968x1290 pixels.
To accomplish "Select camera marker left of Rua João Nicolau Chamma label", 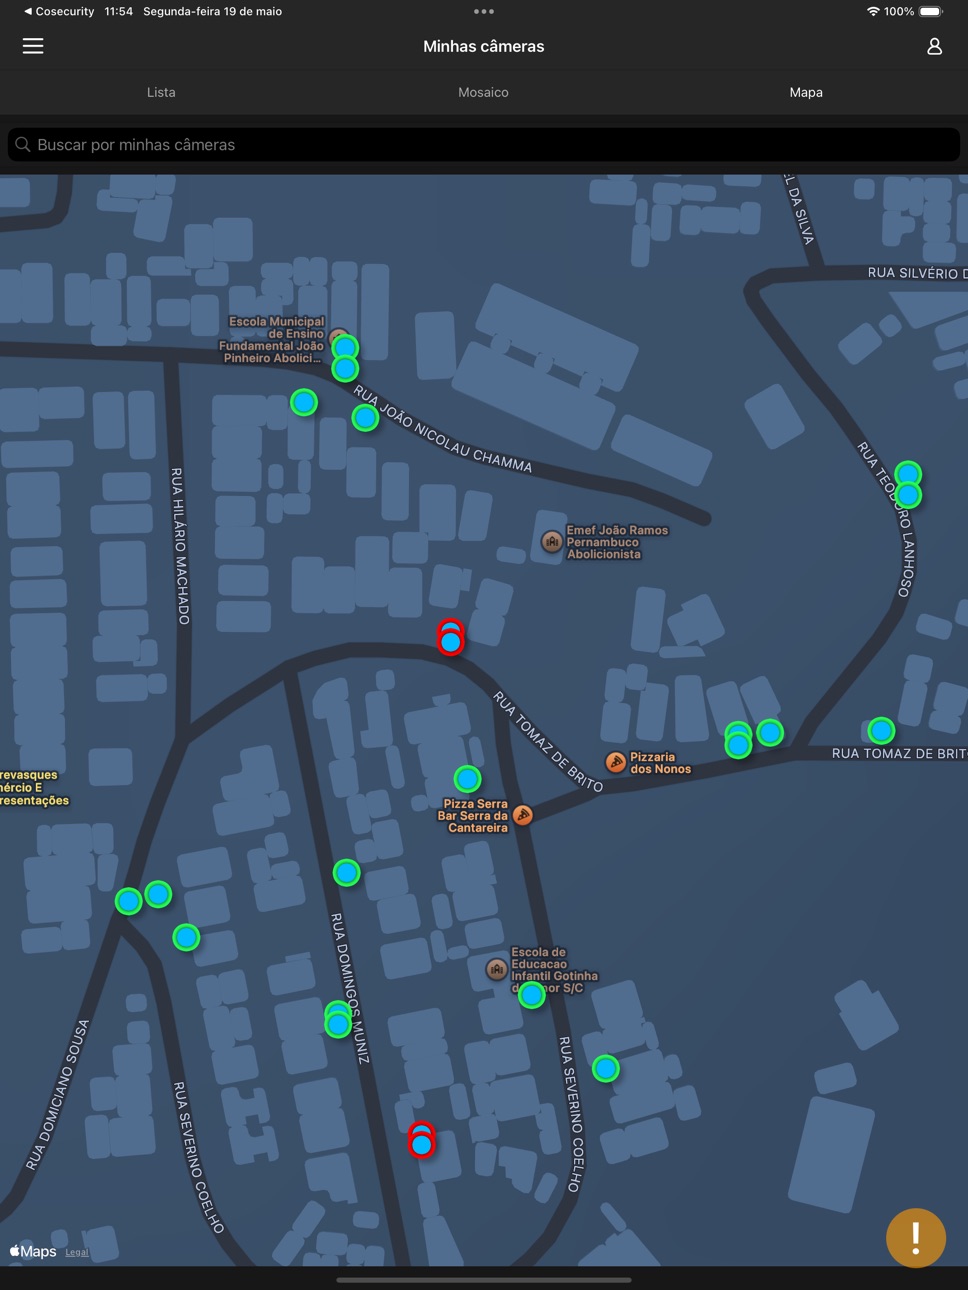I will (x=365, y=417).
